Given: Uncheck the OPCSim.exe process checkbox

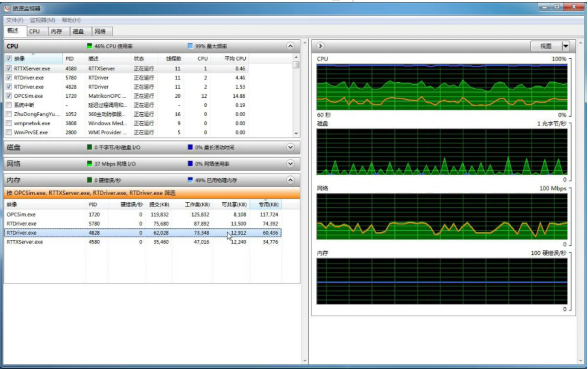Looking at the screenshot, I should tap(9, 96).
